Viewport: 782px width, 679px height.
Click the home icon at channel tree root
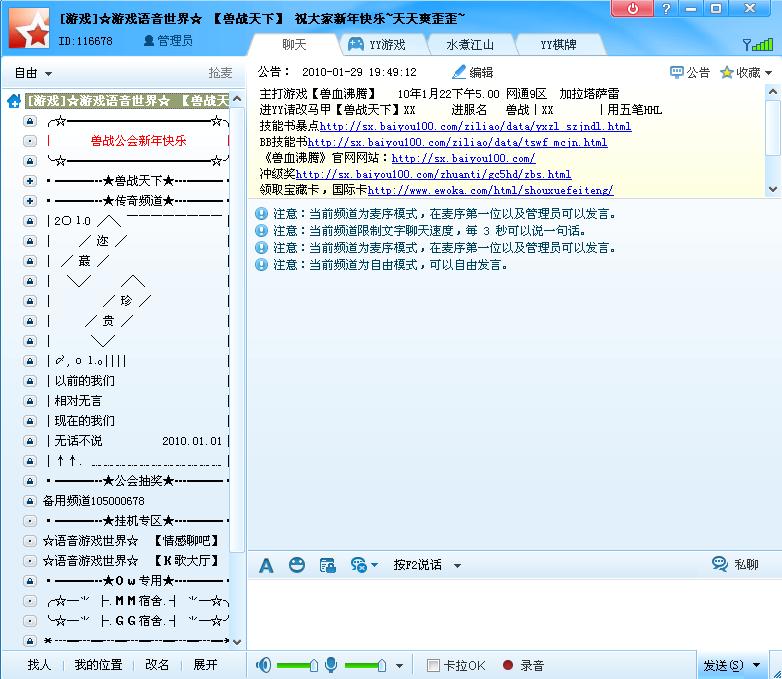coord(14,101)
